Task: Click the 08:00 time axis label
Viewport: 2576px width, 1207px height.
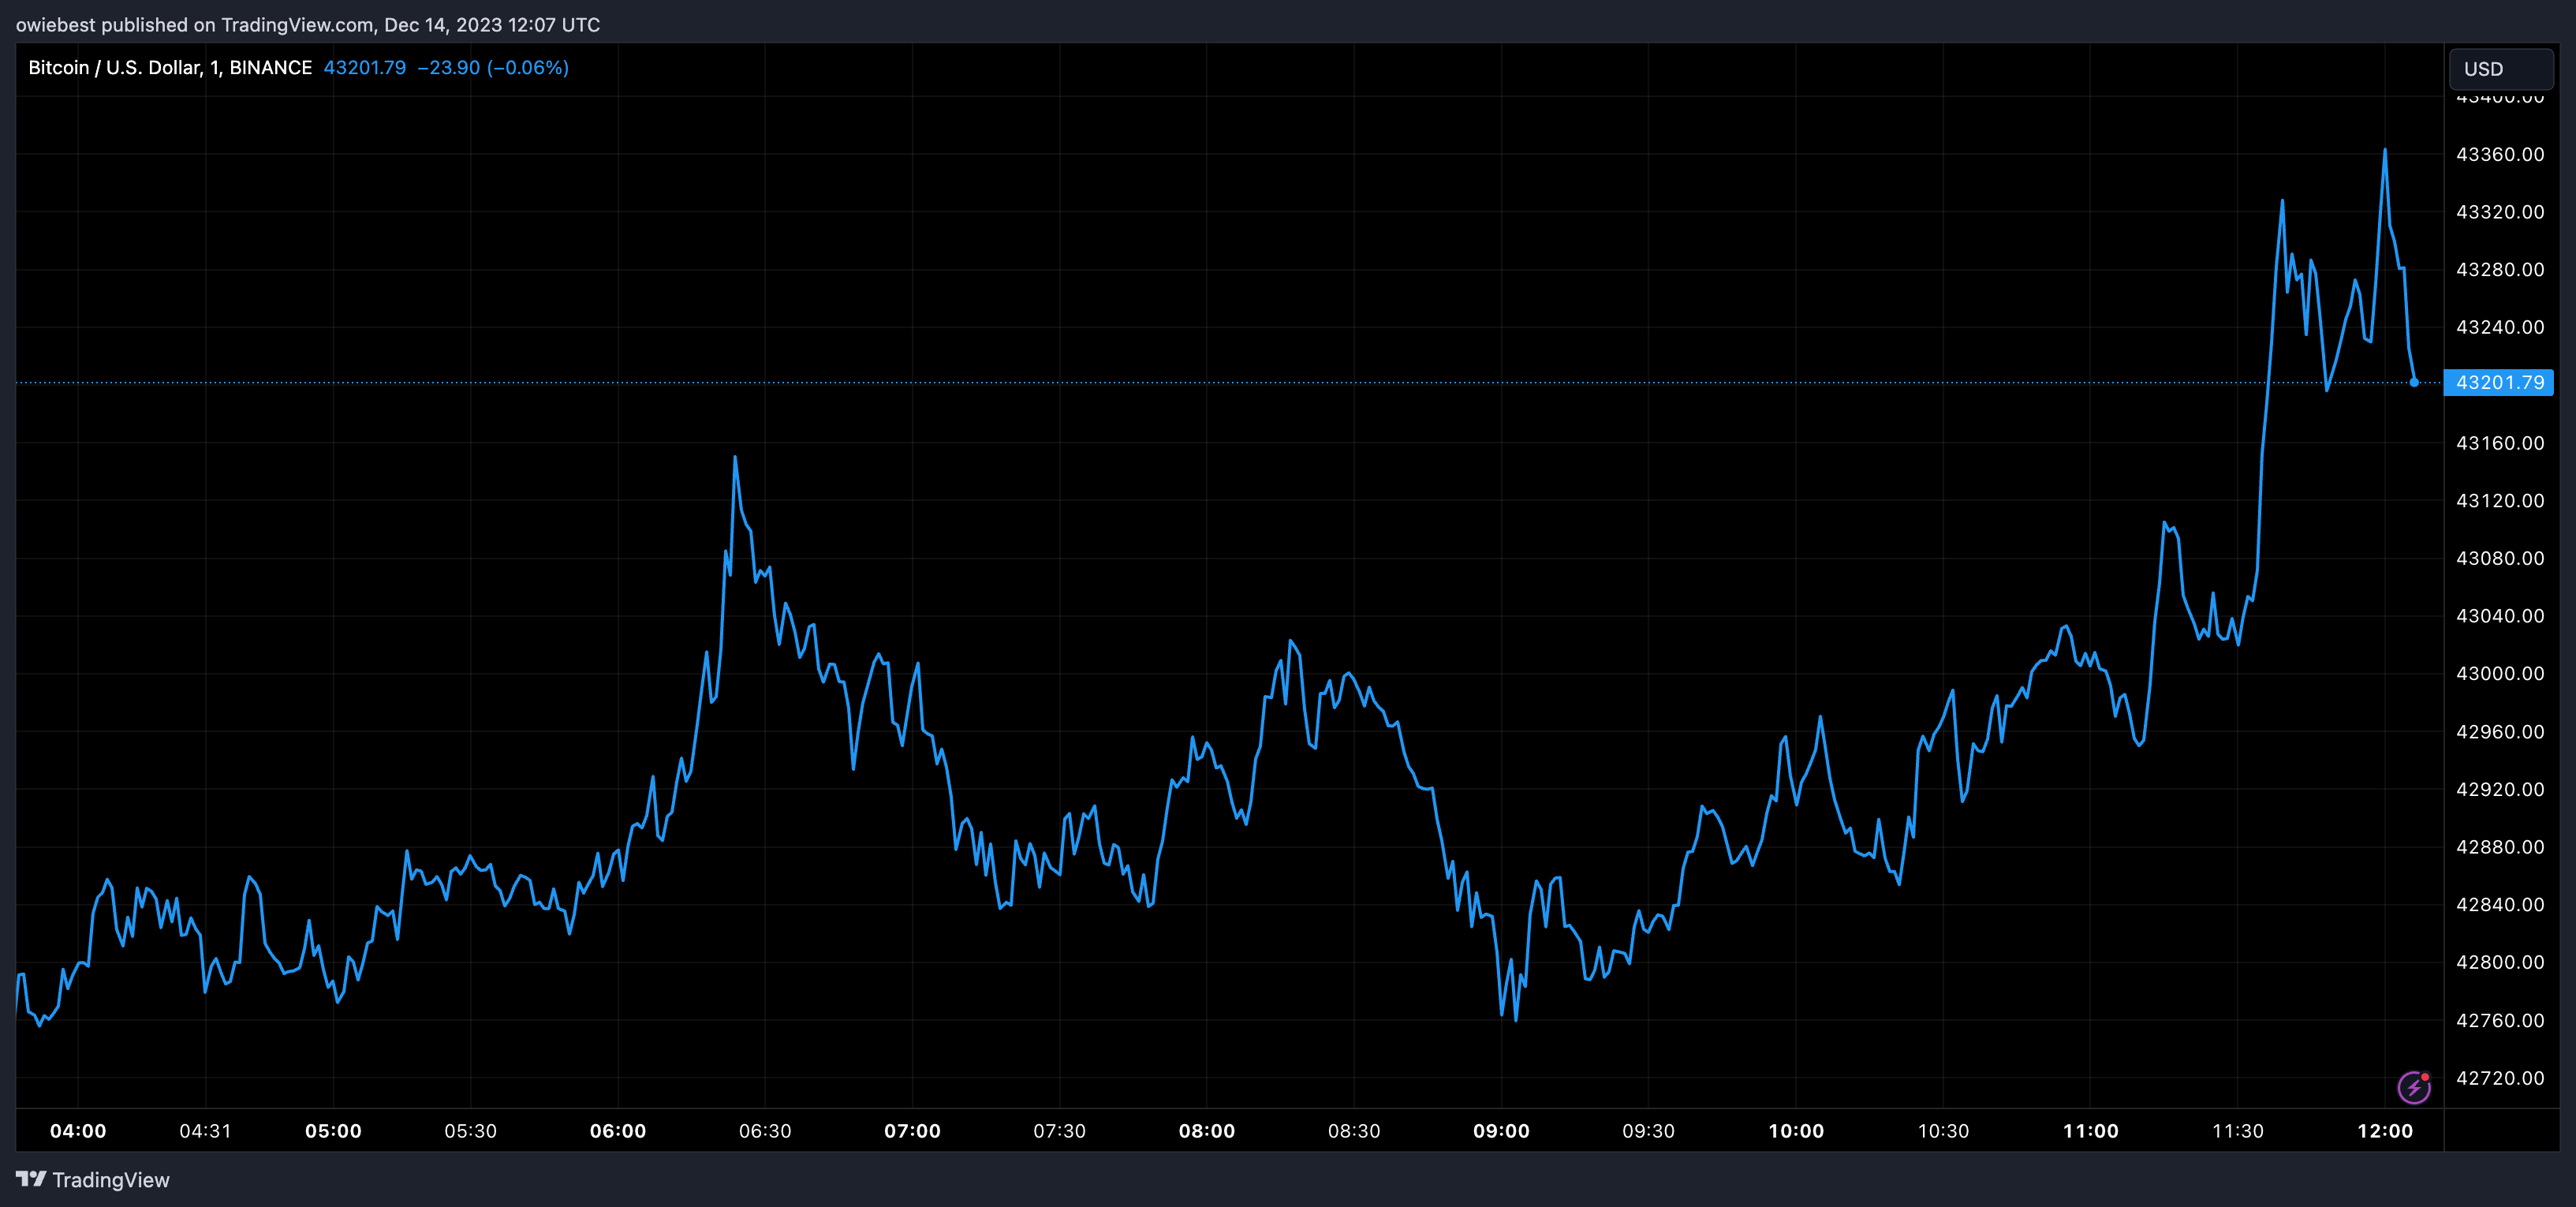Action: (x=1206, y=1131)
